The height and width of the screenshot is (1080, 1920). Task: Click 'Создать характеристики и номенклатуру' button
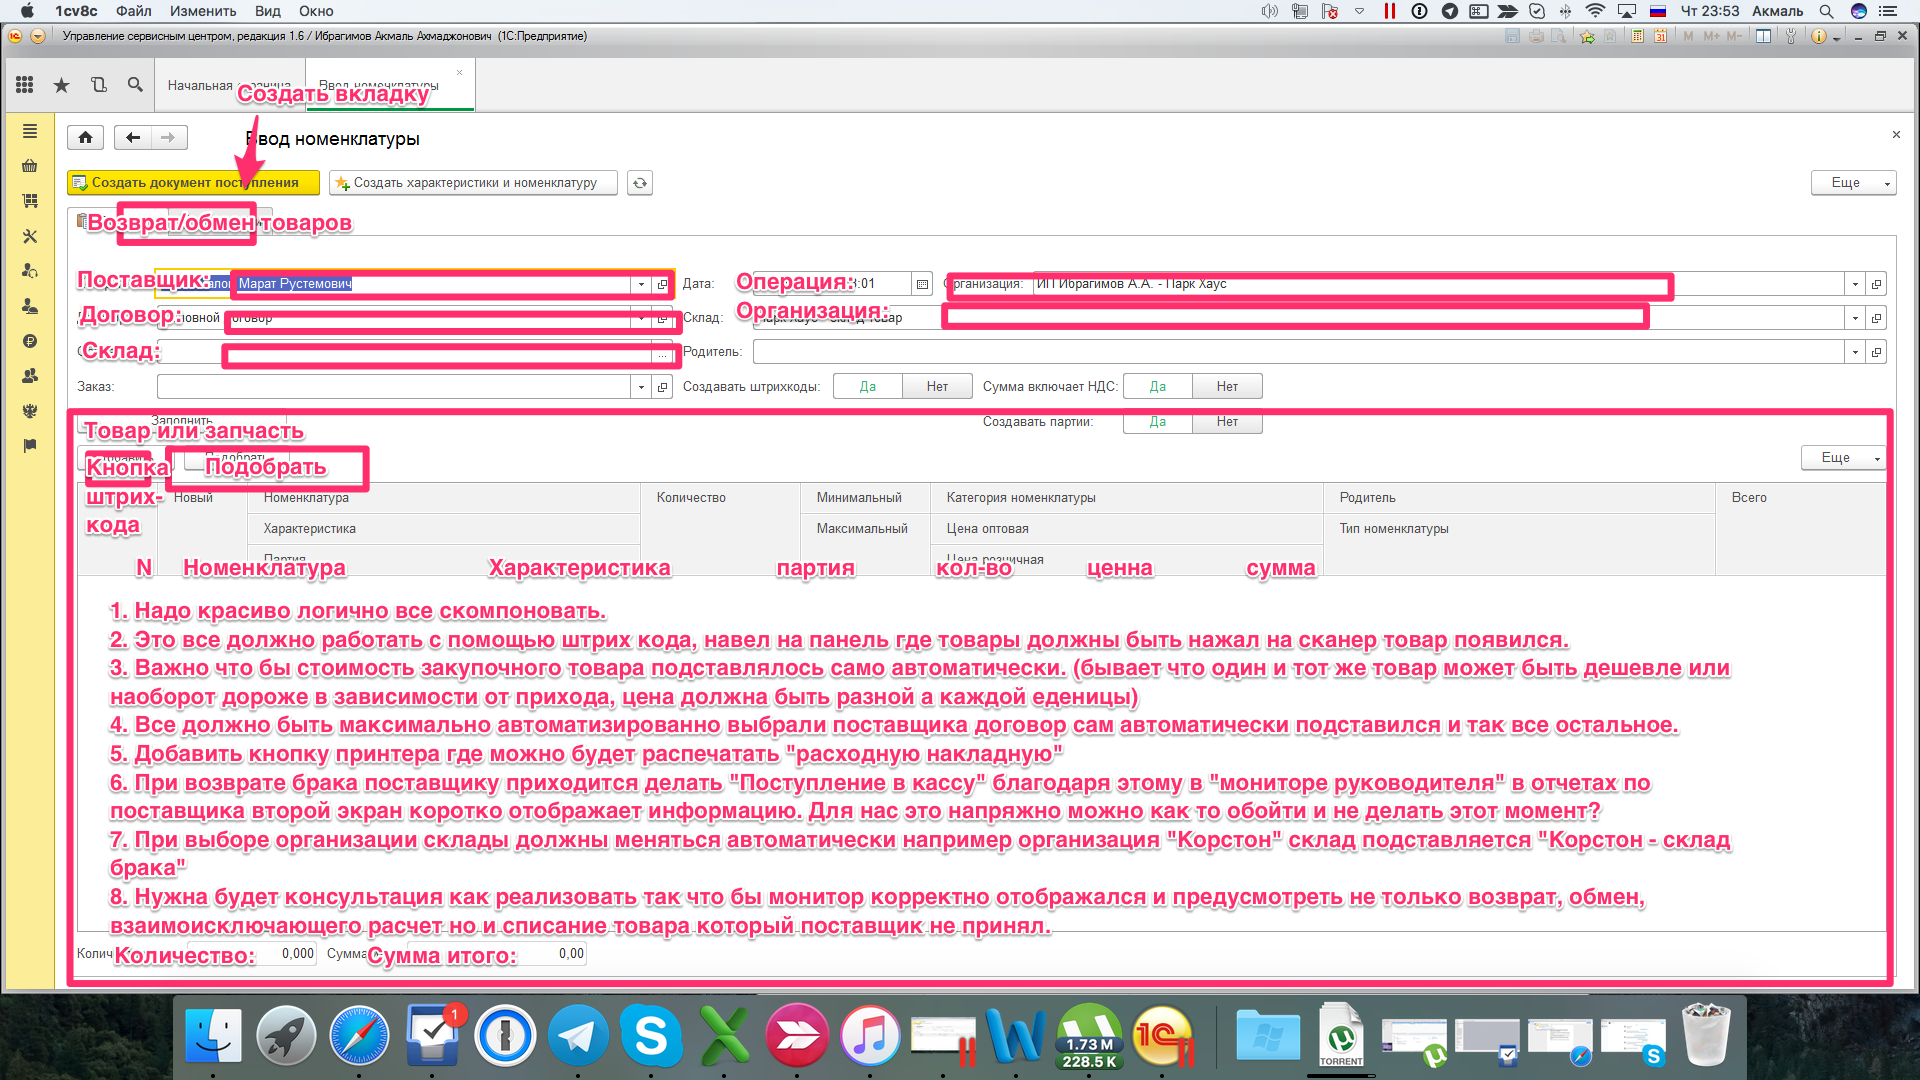(473, 183)
